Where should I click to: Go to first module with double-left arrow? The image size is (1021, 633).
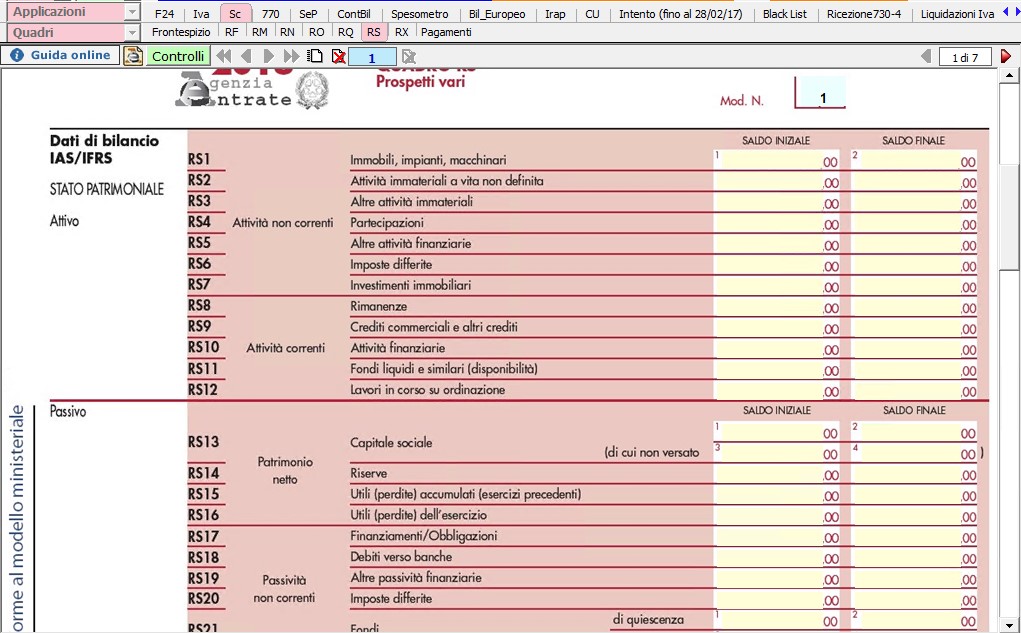(x=223, y=57)
